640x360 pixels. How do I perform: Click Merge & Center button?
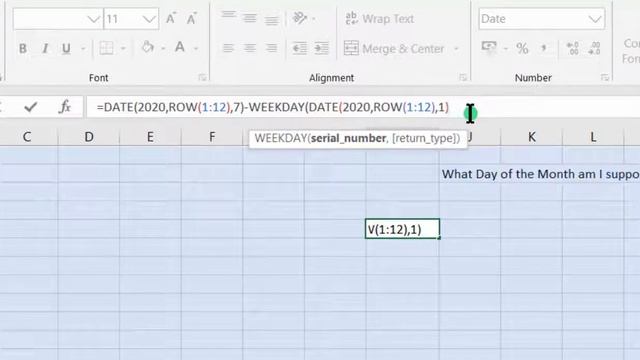point(394,49)
